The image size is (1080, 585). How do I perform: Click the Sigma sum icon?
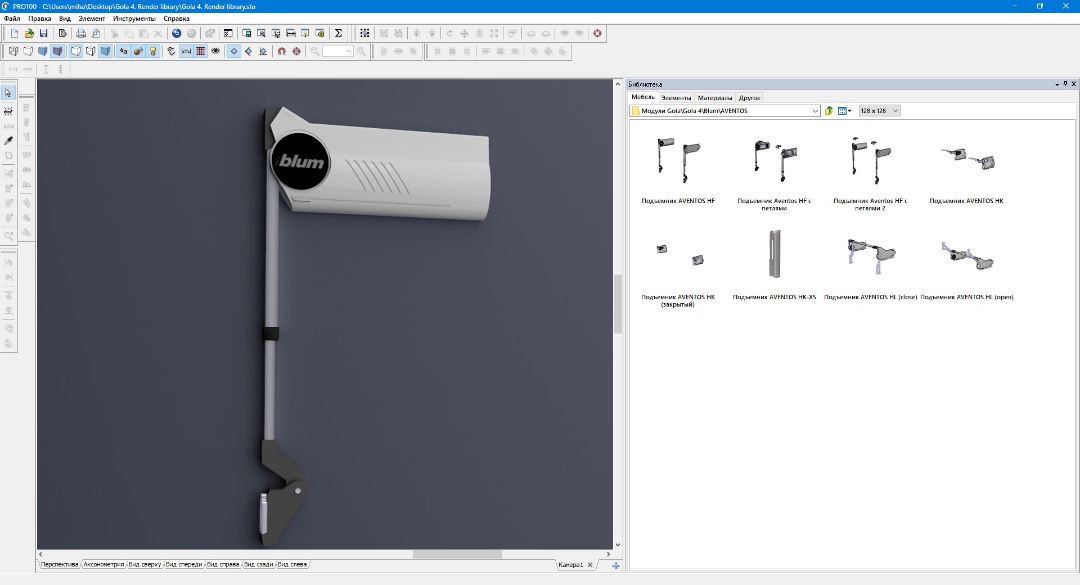pyautogui.click(x=338, y=33)
